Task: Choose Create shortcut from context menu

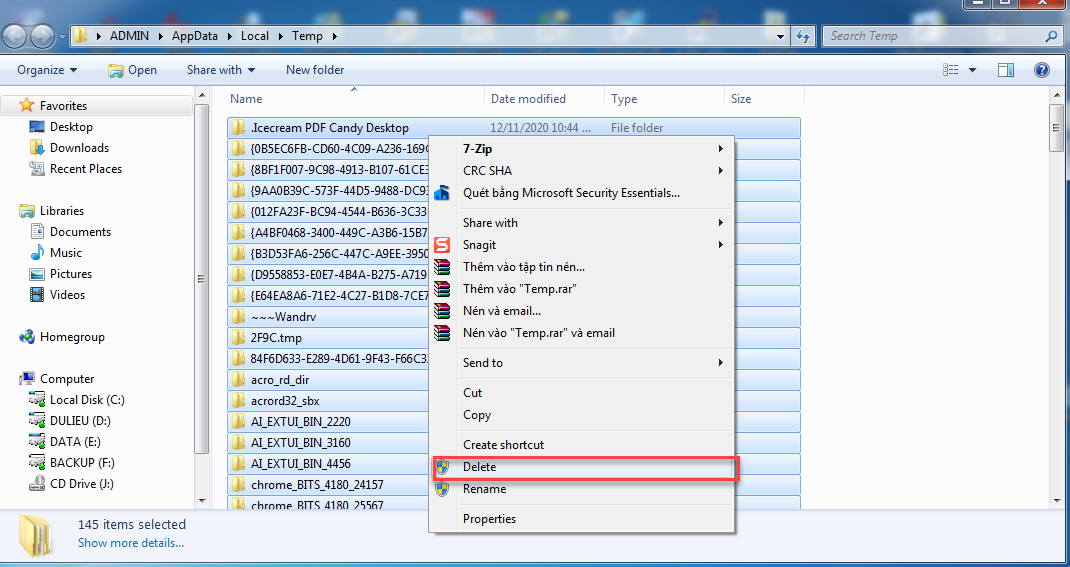Action: point(581,445)
